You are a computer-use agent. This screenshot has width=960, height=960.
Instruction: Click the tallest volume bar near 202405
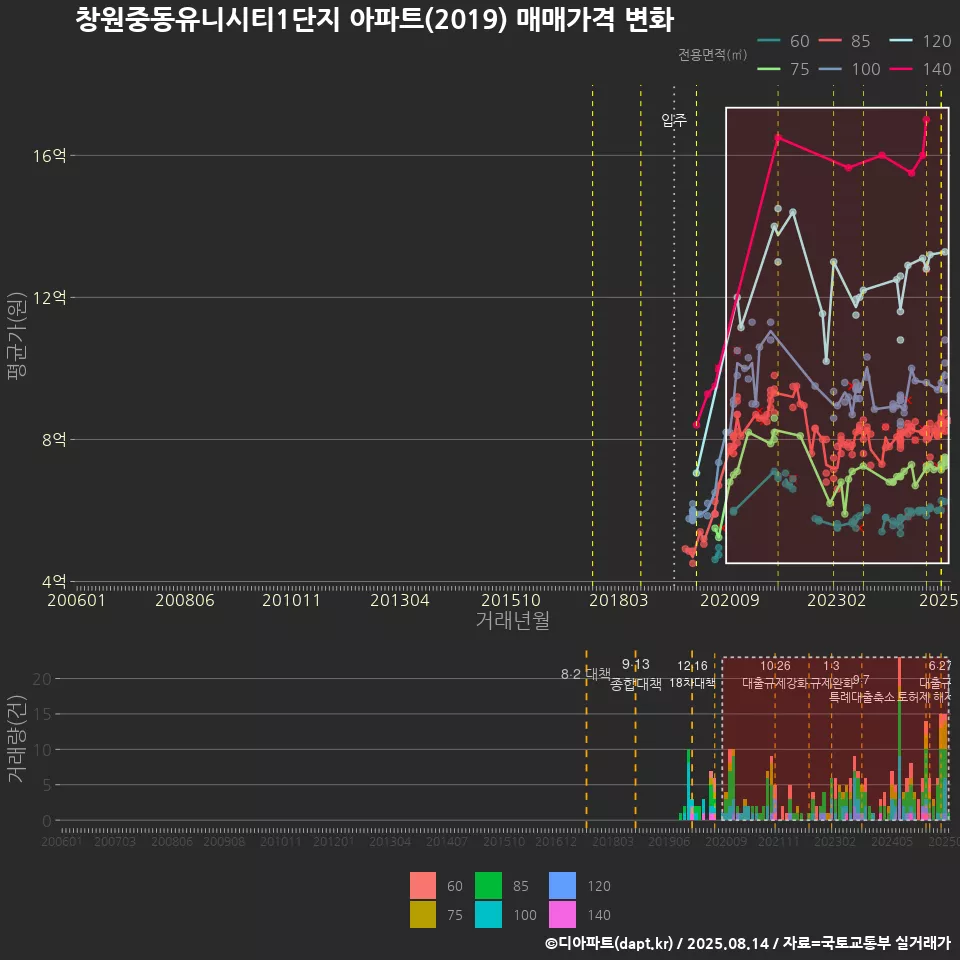899,739
